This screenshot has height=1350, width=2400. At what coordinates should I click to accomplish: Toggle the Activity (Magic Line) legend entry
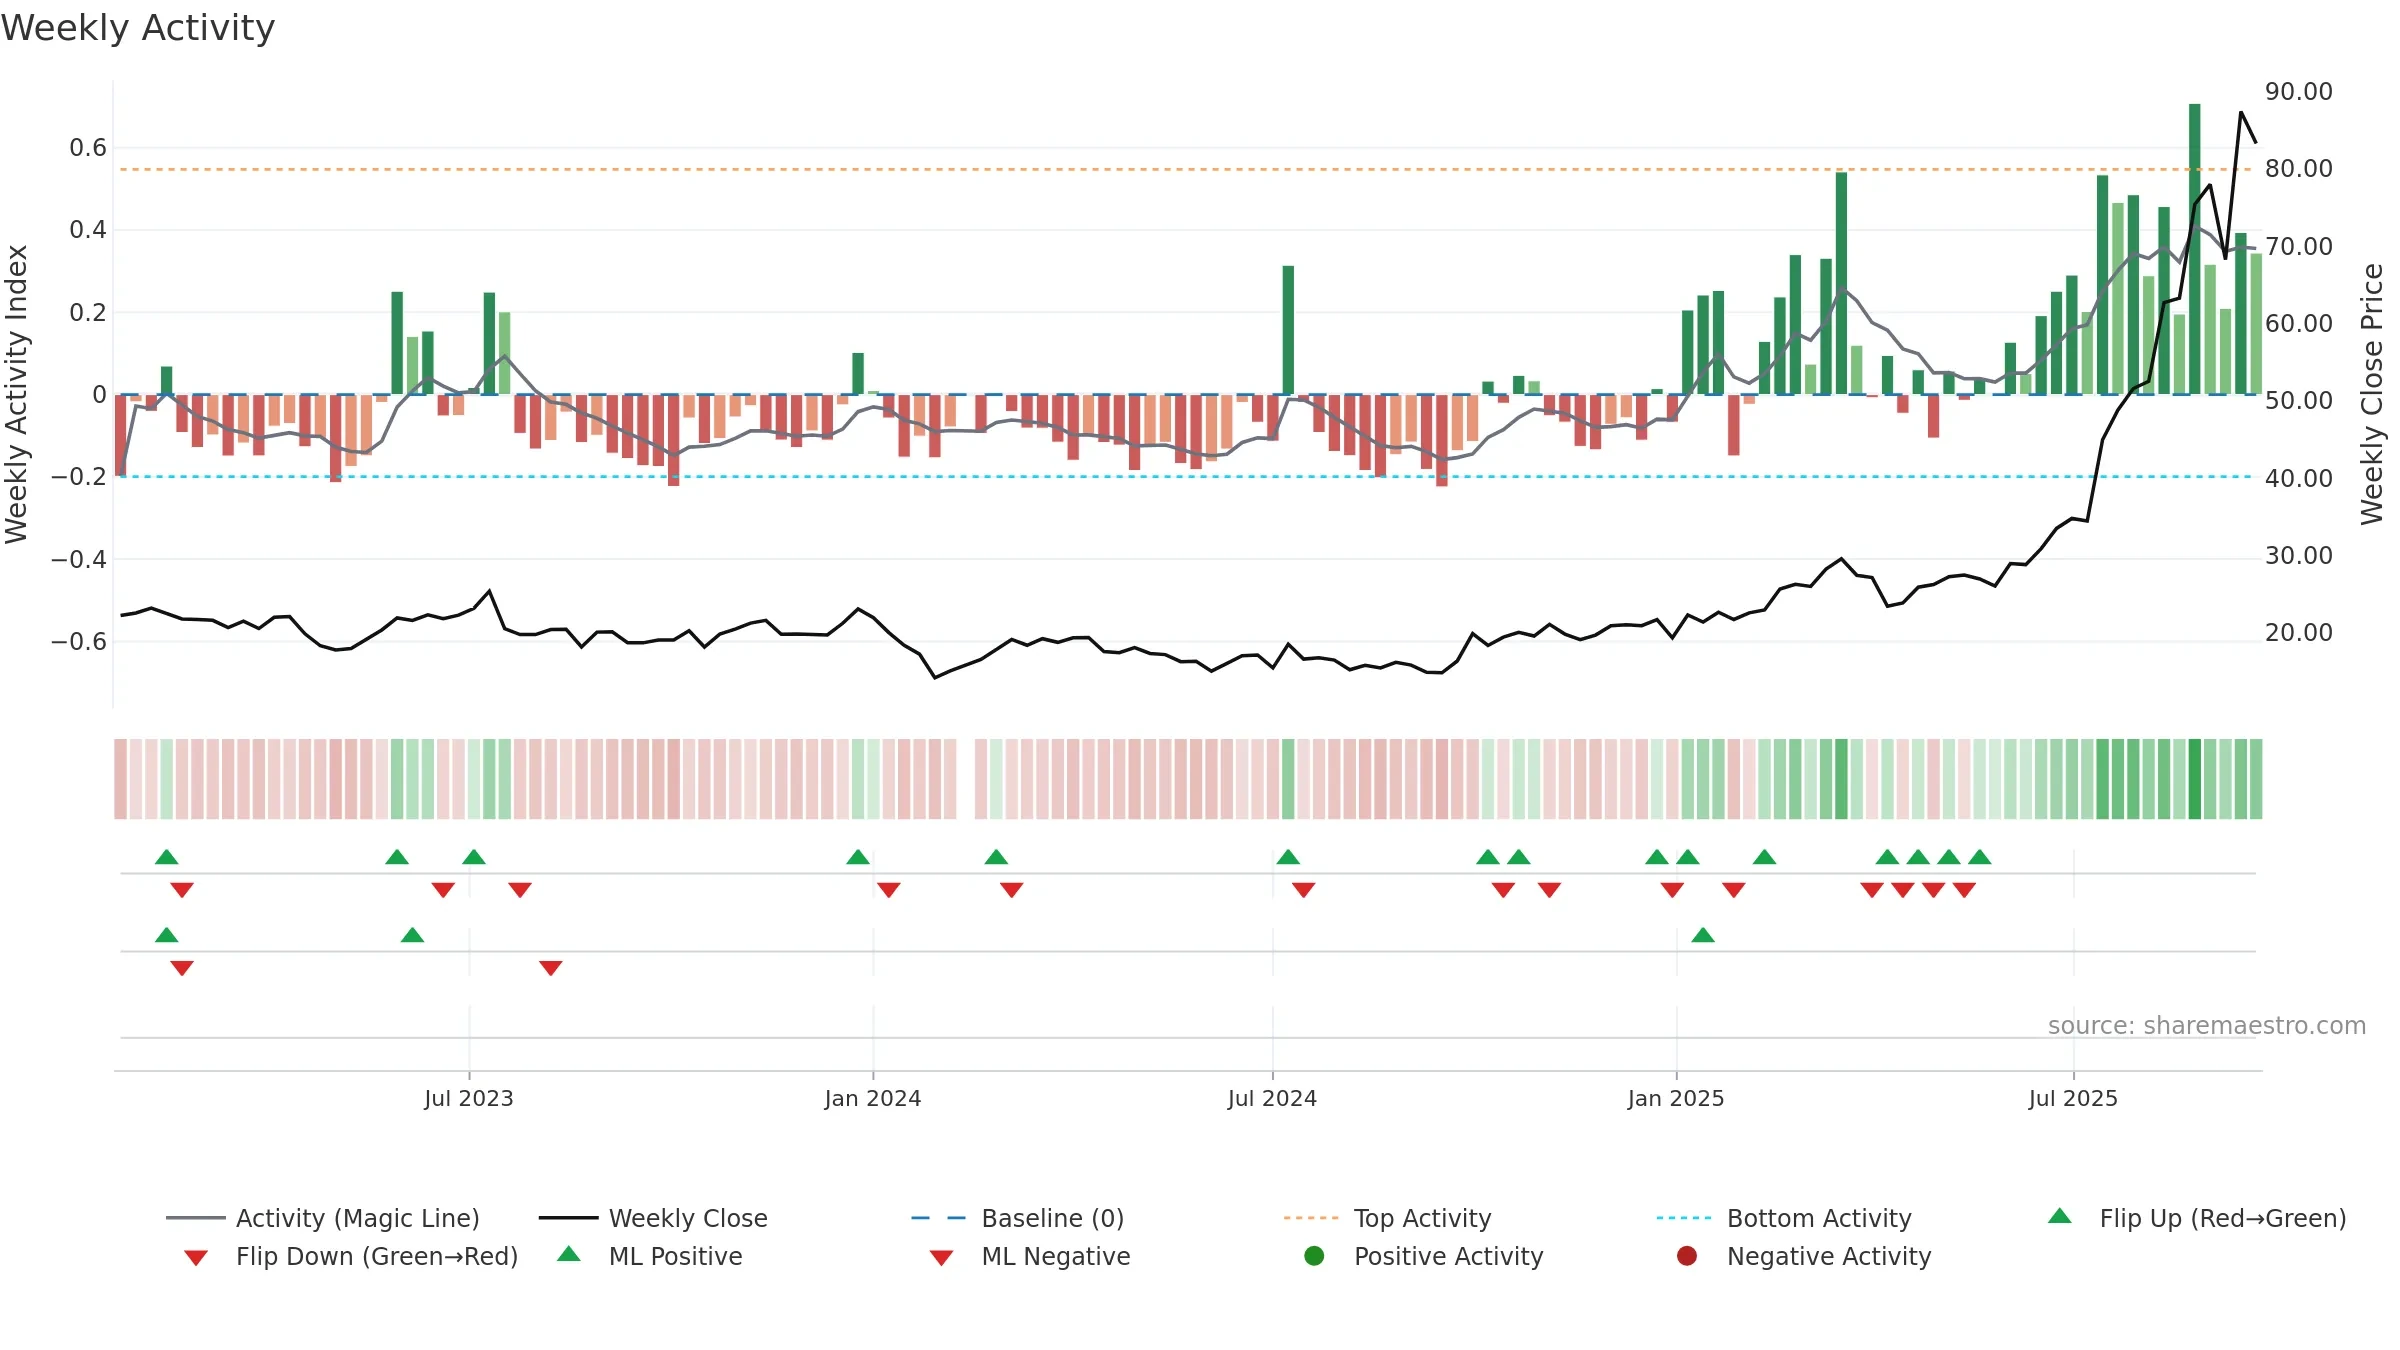(323, 1218)
